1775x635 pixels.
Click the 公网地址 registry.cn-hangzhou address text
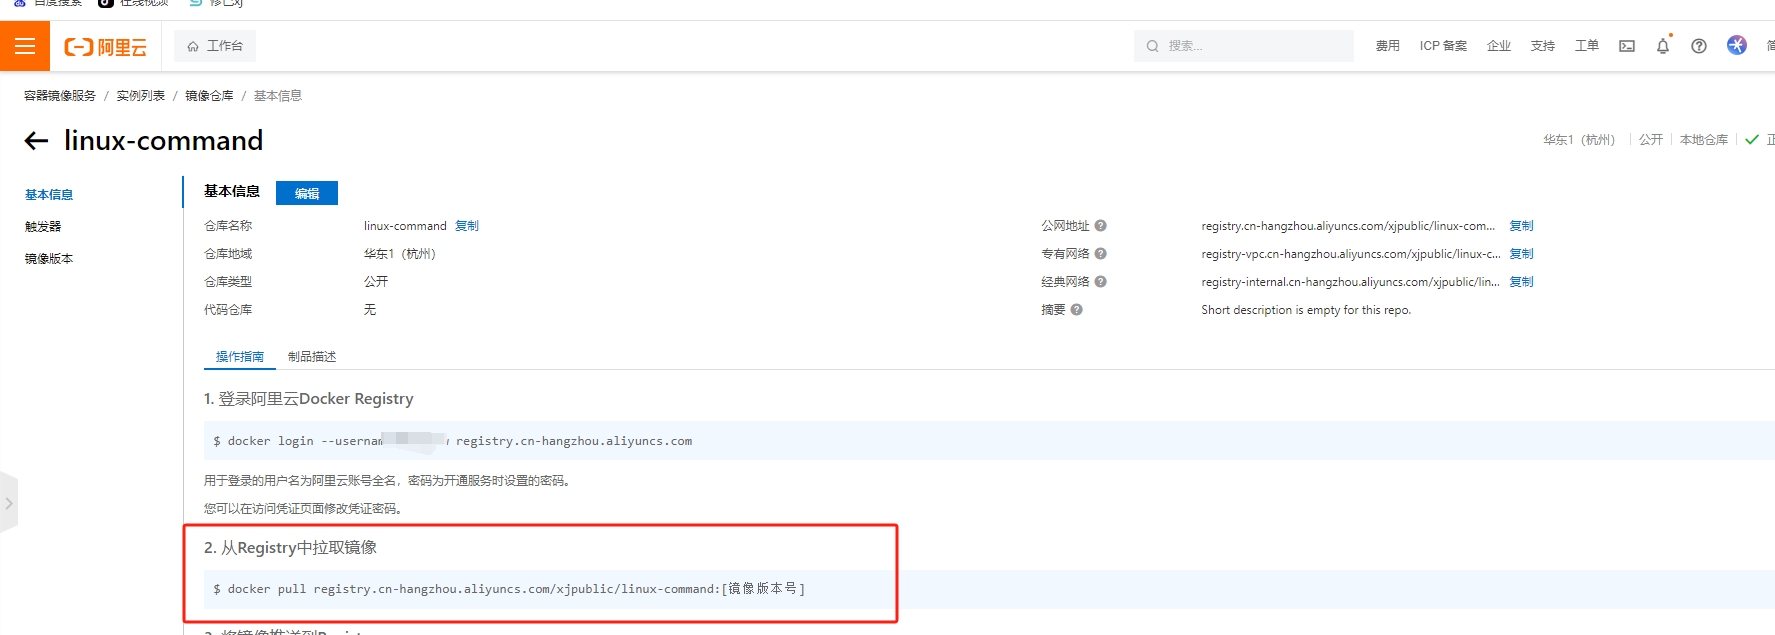[1348, 226]
